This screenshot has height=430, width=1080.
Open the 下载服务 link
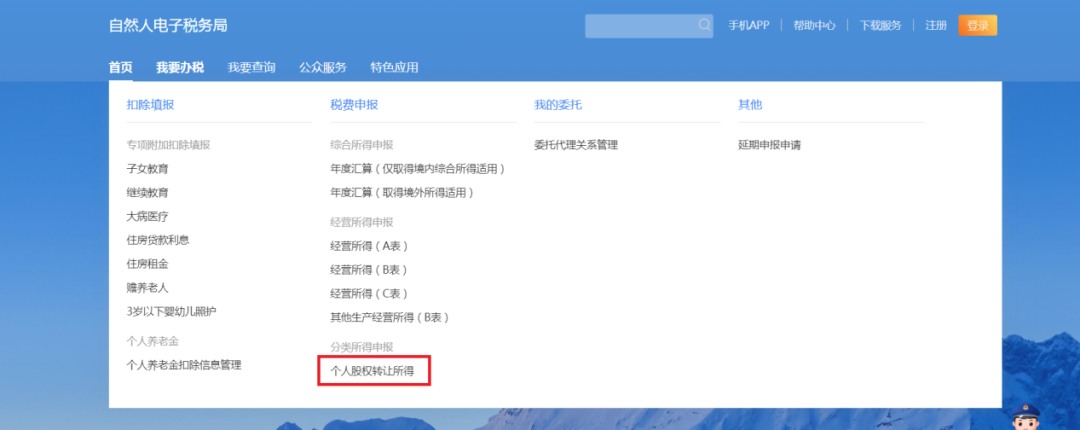pos(880,25)
